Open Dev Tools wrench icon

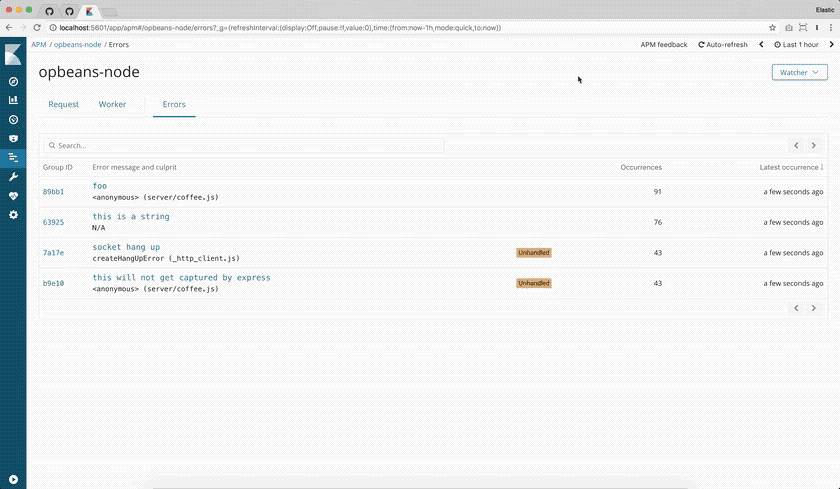[13, 177]
